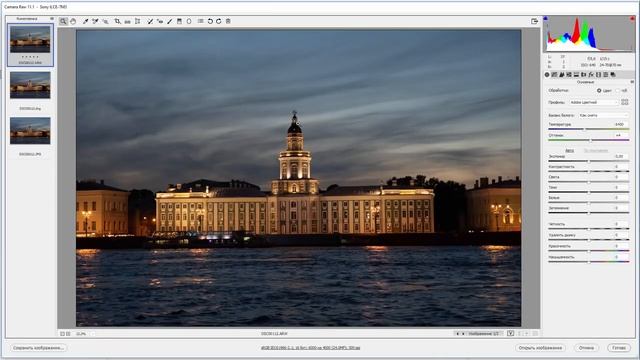This screenshot has width=640, height=360.
Task: Click the Done button
Action: pos(619,348)
